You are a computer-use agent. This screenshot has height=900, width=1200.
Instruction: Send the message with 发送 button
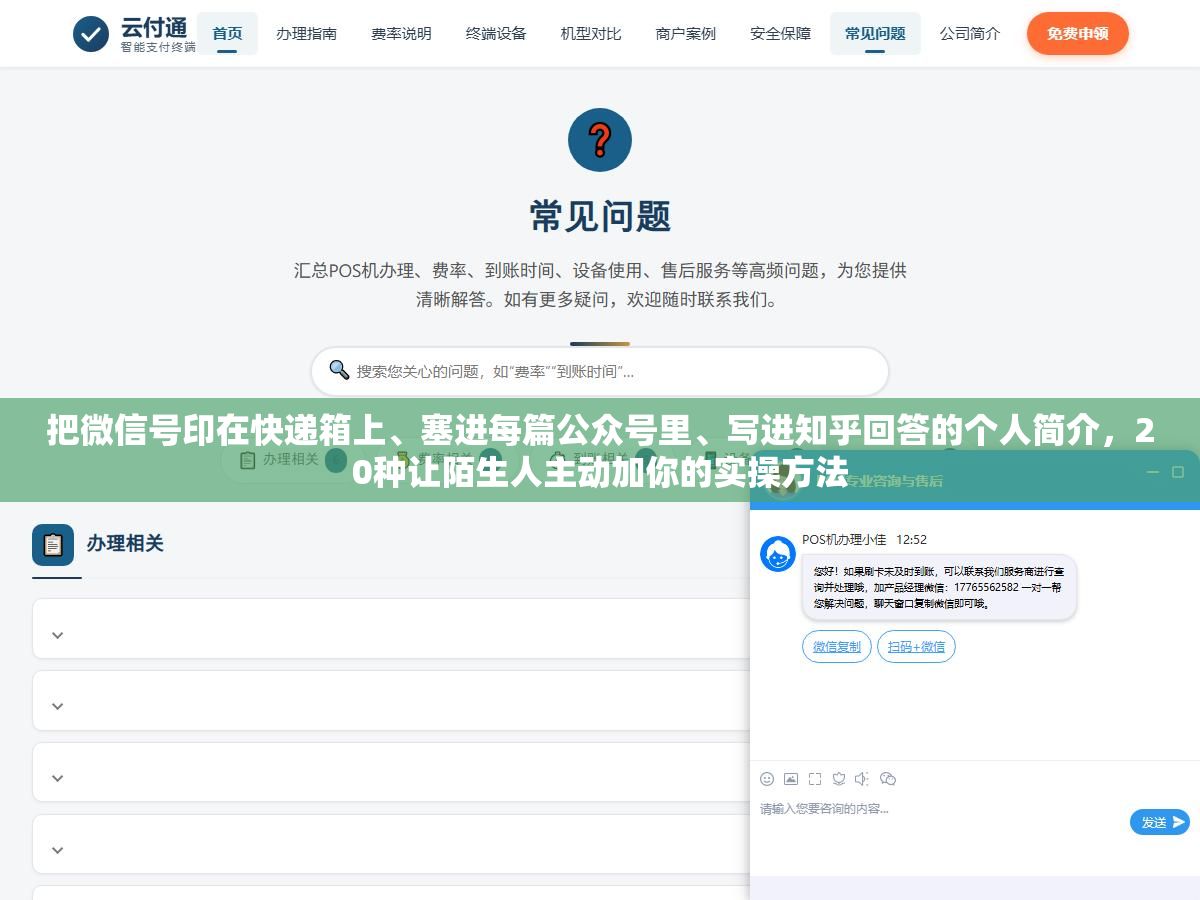[1160, 822]
